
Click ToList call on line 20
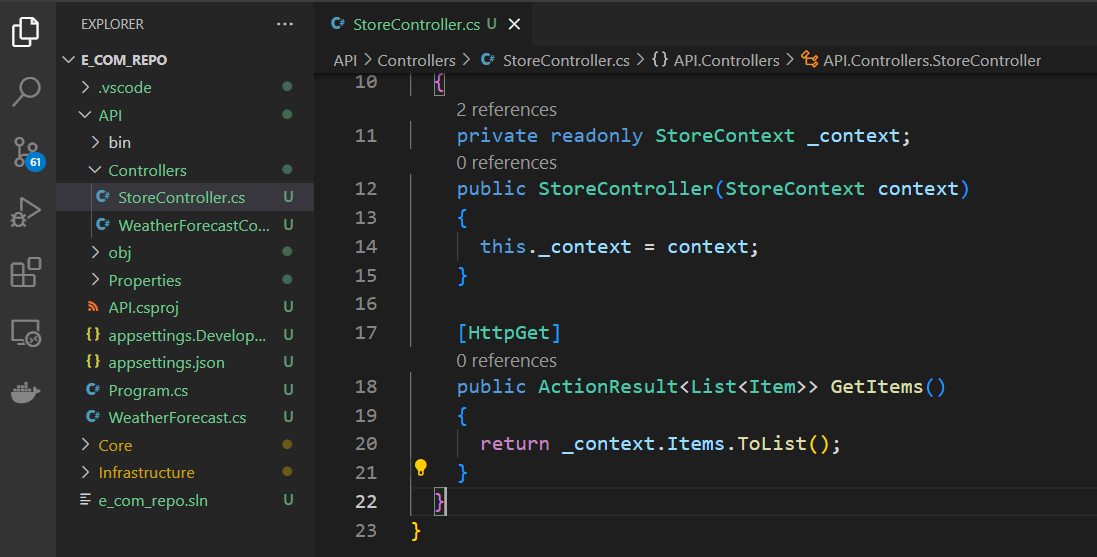[x=772, y=444]
